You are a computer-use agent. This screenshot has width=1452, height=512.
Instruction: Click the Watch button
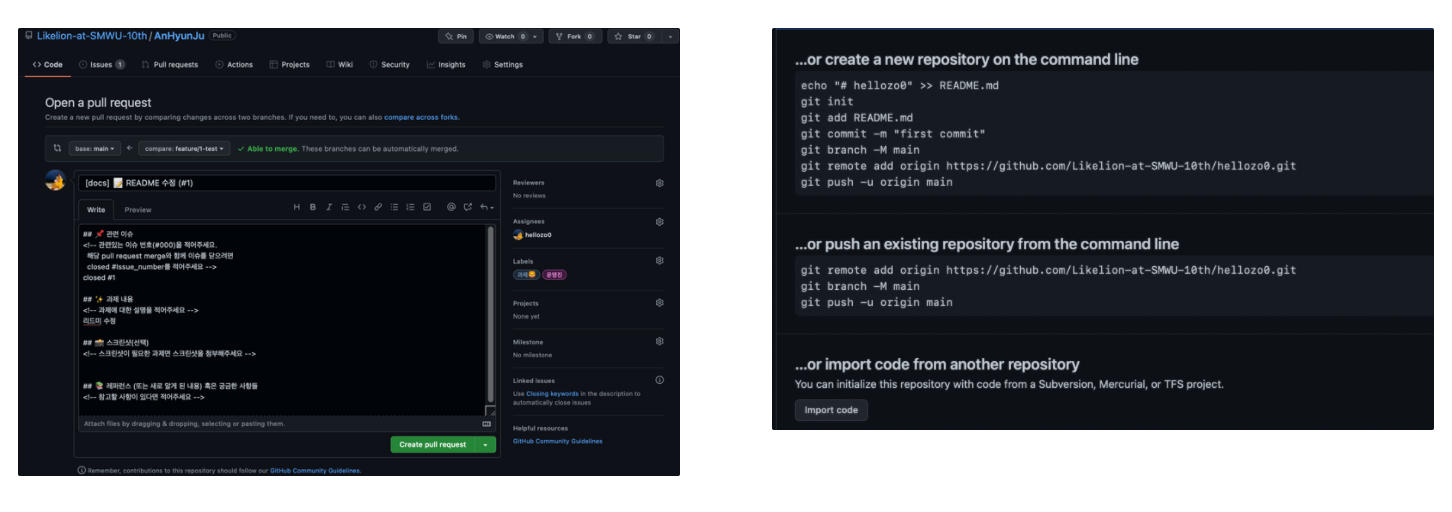click(x=504, y=36)
